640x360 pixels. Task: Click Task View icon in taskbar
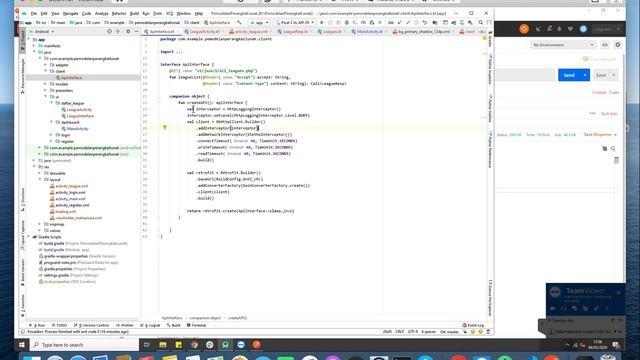147,345
